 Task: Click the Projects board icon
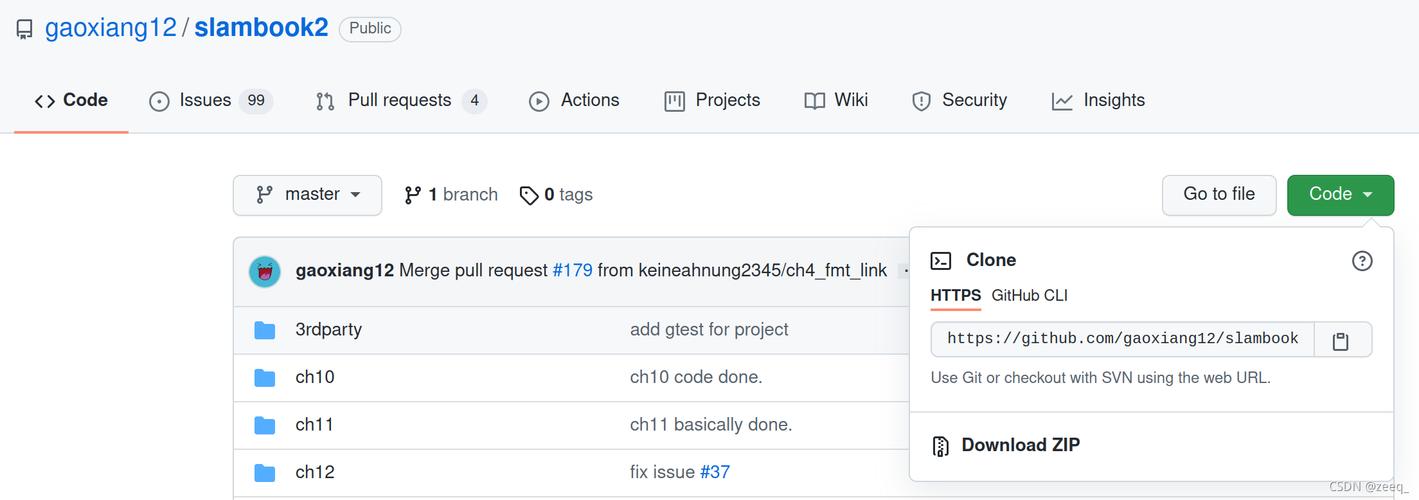pos(675,101)
